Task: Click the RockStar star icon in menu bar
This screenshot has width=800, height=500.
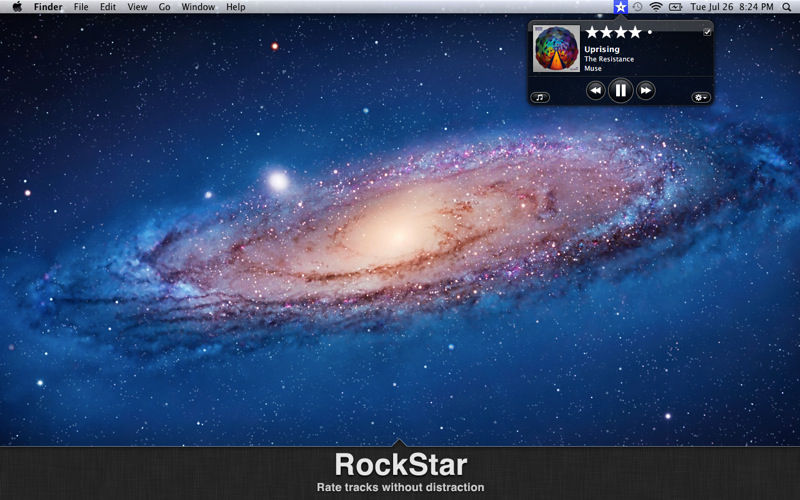Action: tap(621, 7)
